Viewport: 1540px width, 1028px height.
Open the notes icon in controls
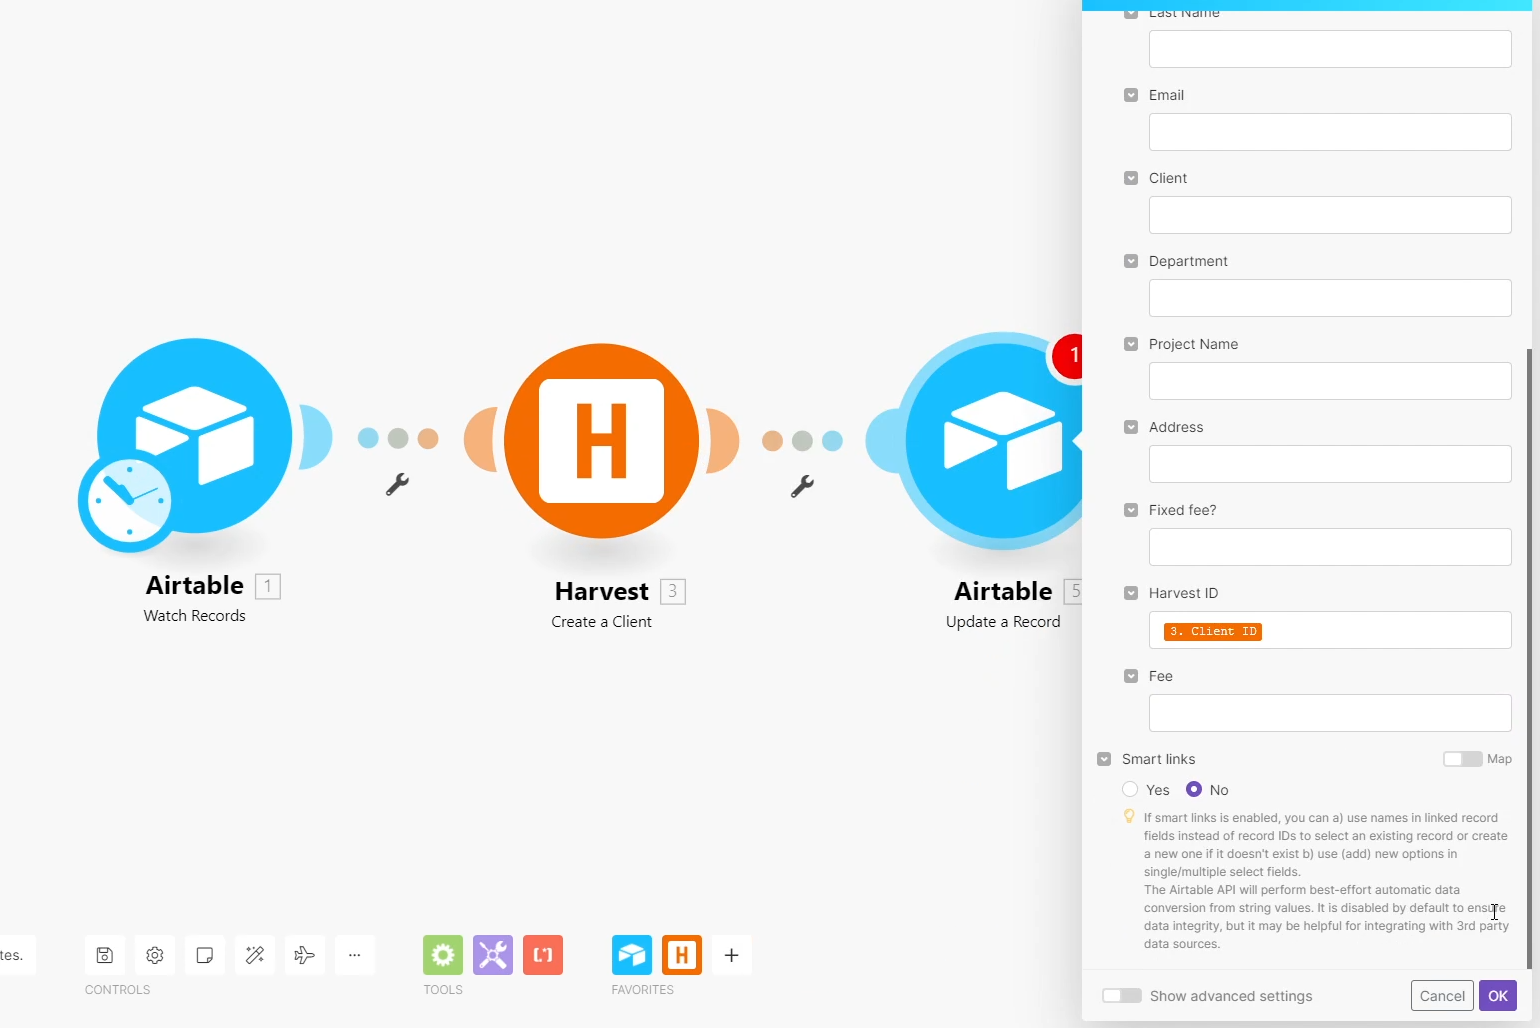(205, 955)
